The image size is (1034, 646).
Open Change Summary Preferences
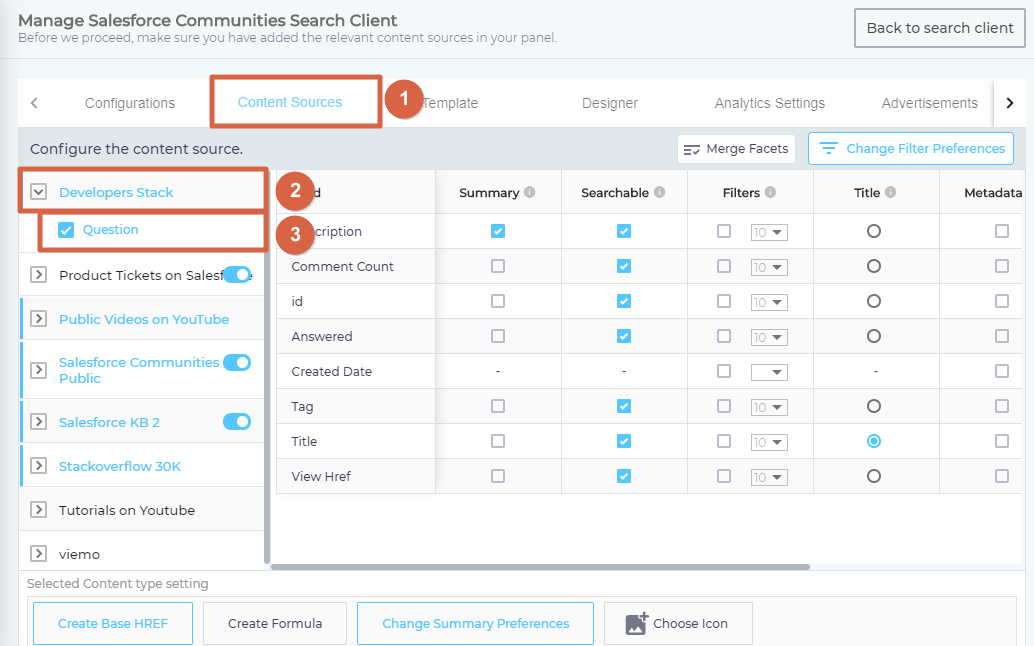475,623
